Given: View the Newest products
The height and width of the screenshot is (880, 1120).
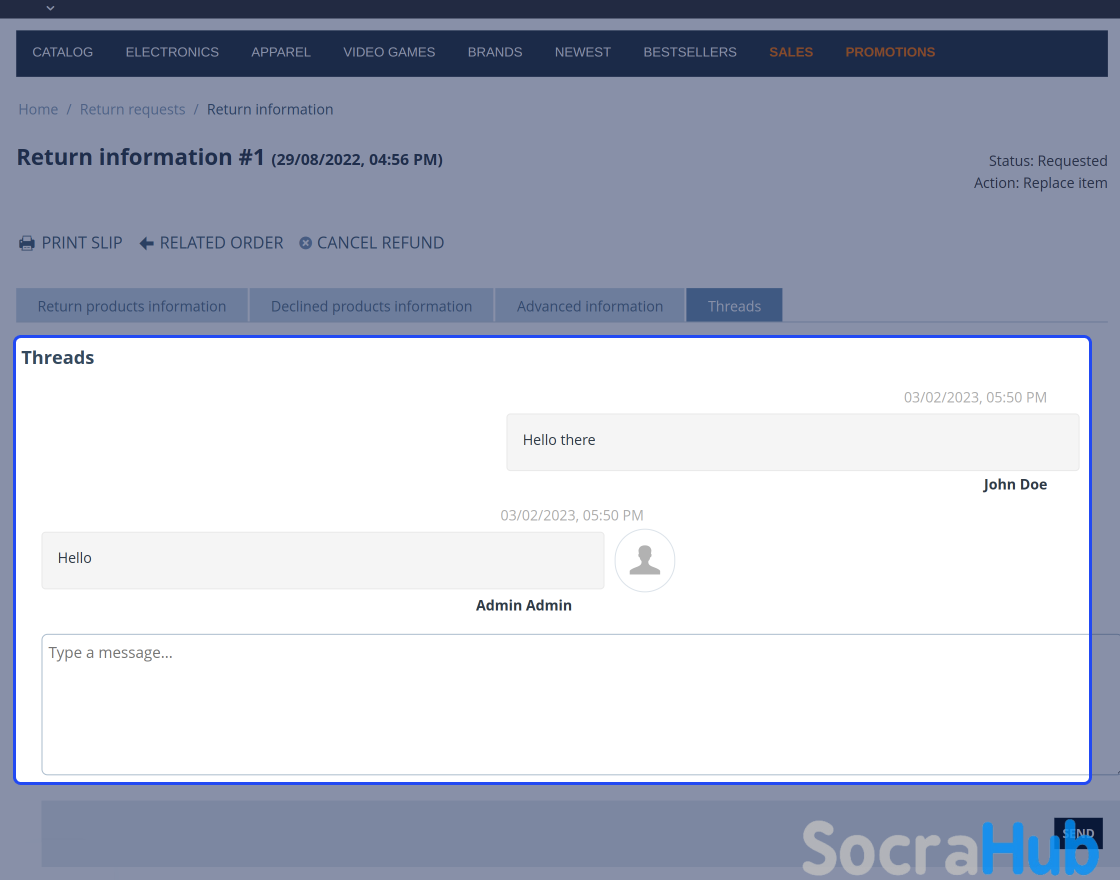Looking at the screenshot, I should [x=583, y=52].
